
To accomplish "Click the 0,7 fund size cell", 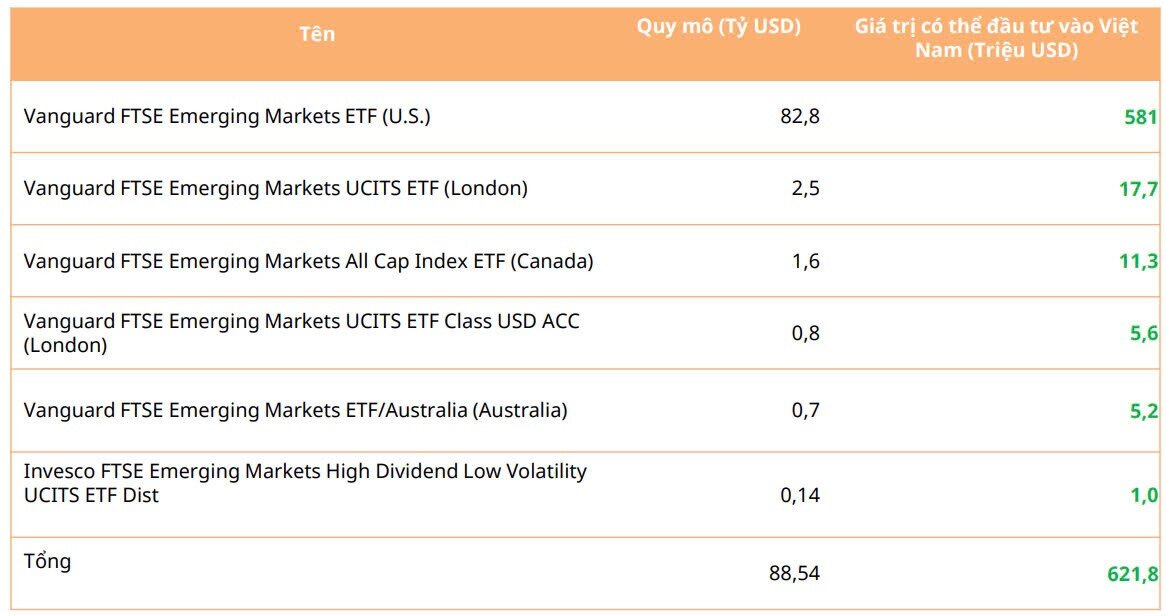I will (x=805, y=411).
